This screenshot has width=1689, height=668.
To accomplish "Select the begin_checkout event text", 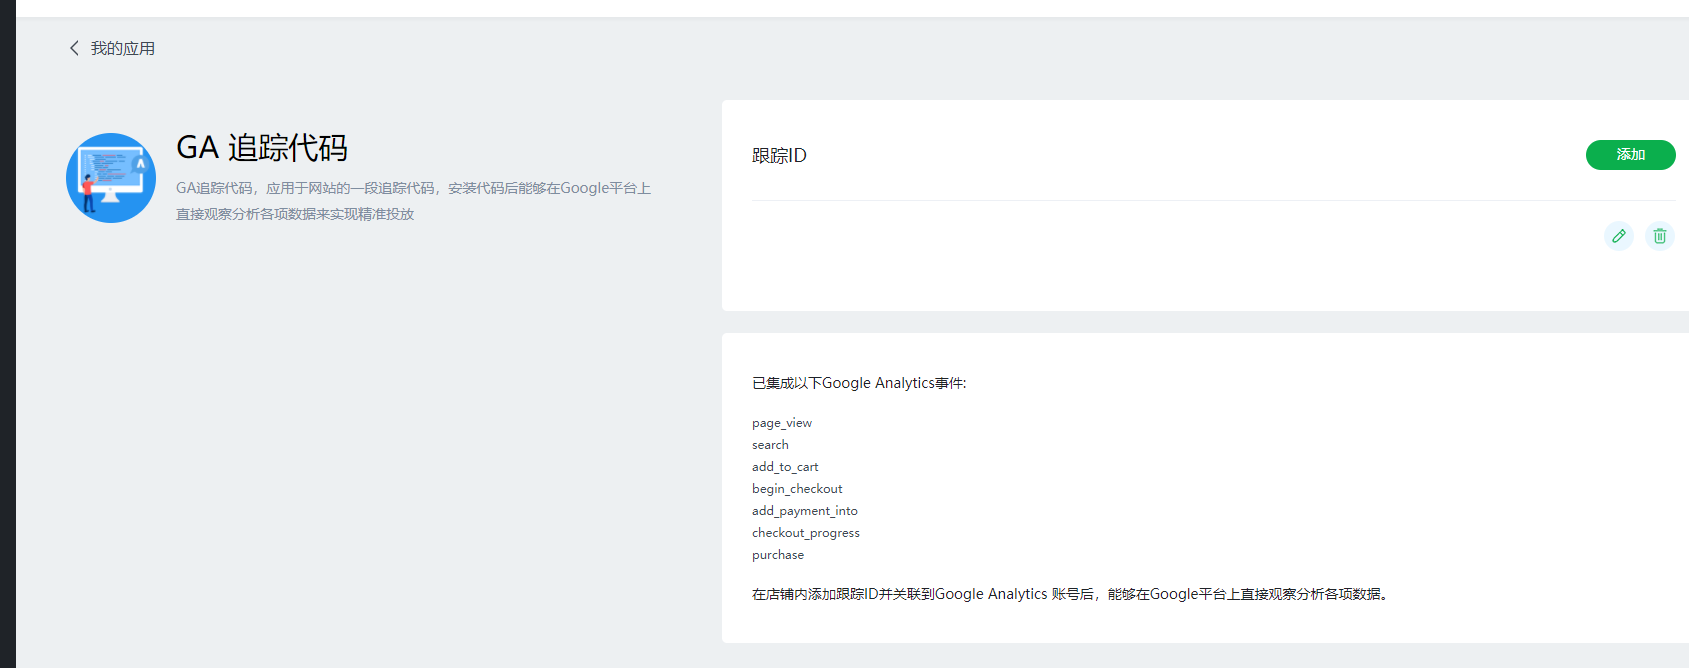I will 797,489.
